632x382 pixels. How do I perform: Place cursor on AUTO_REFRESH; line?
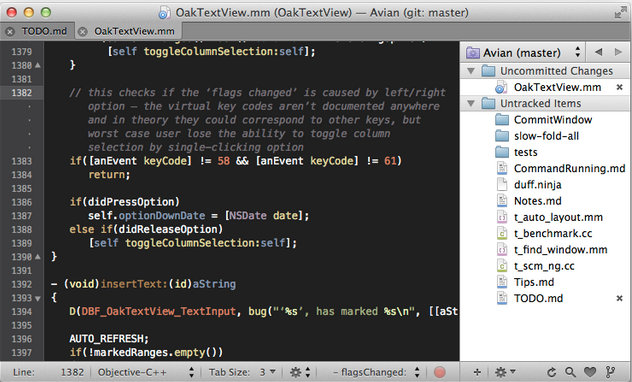(x=109, y=338)
